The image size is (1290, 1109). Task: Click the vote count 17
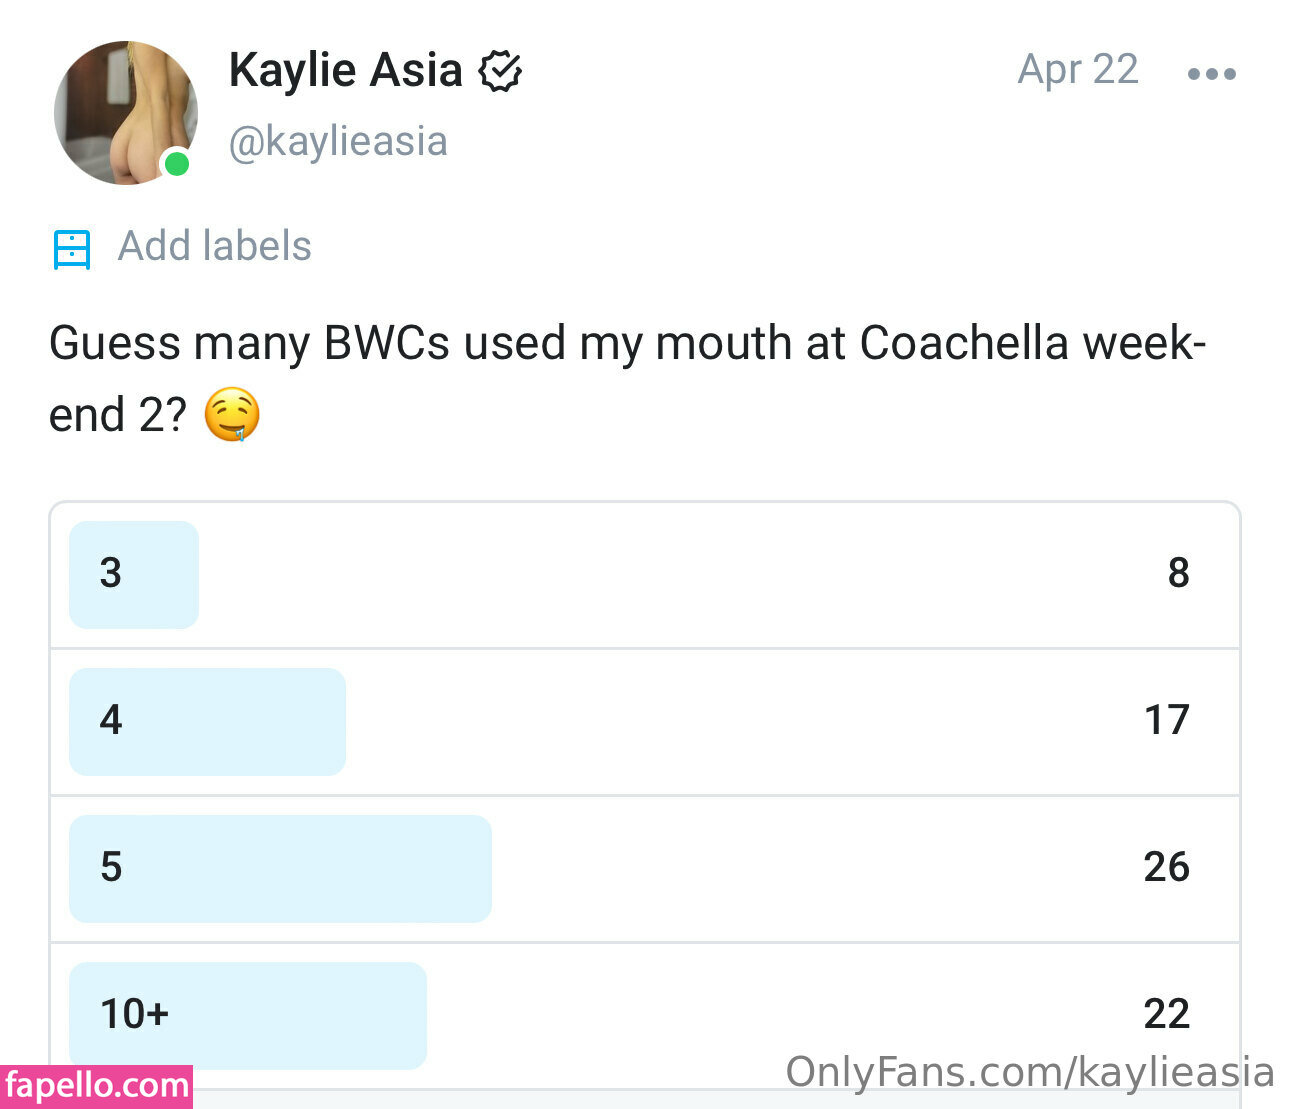[x=1166, y=720]
